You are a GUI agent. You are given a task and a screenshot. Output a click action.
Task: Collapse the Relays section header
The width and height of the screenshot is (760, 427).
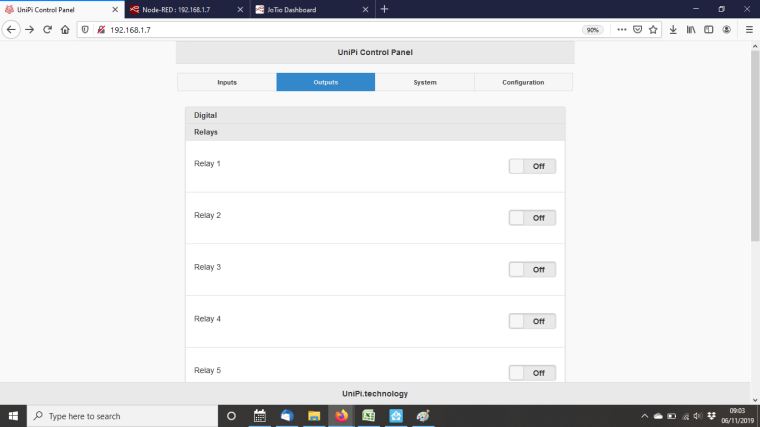click(375, 132)
